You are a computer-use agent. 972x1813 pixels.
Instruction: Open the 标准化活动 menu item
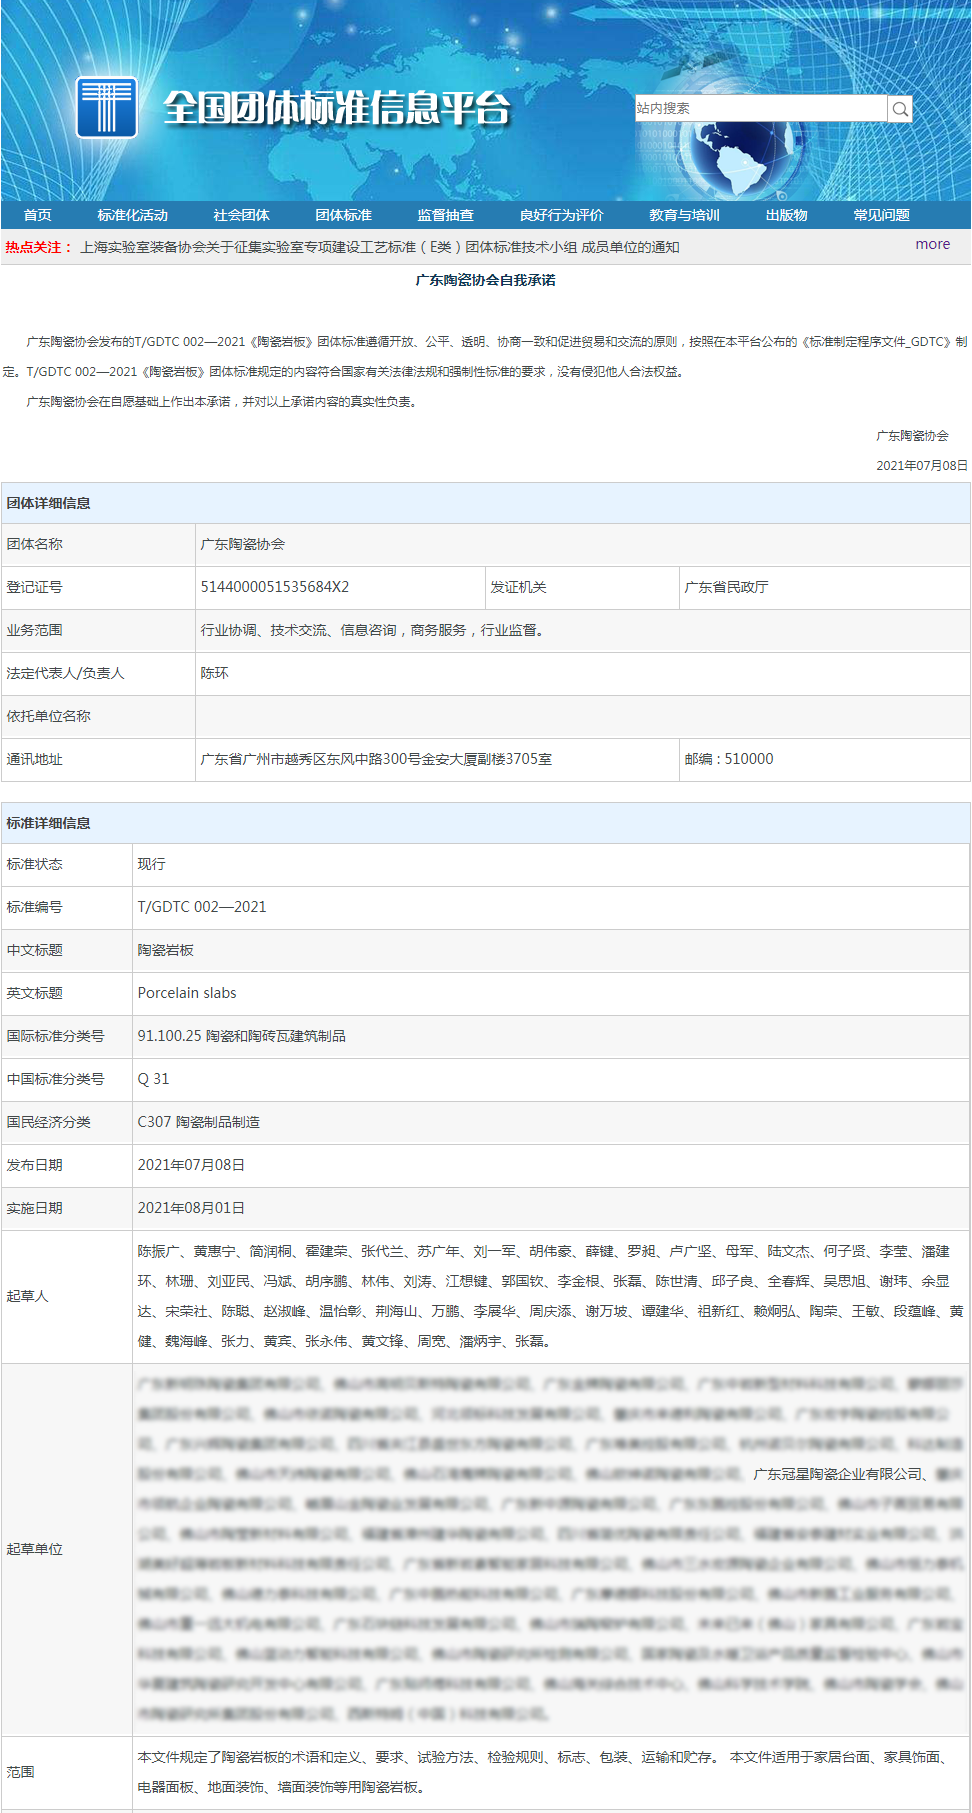tap(132, 215)
